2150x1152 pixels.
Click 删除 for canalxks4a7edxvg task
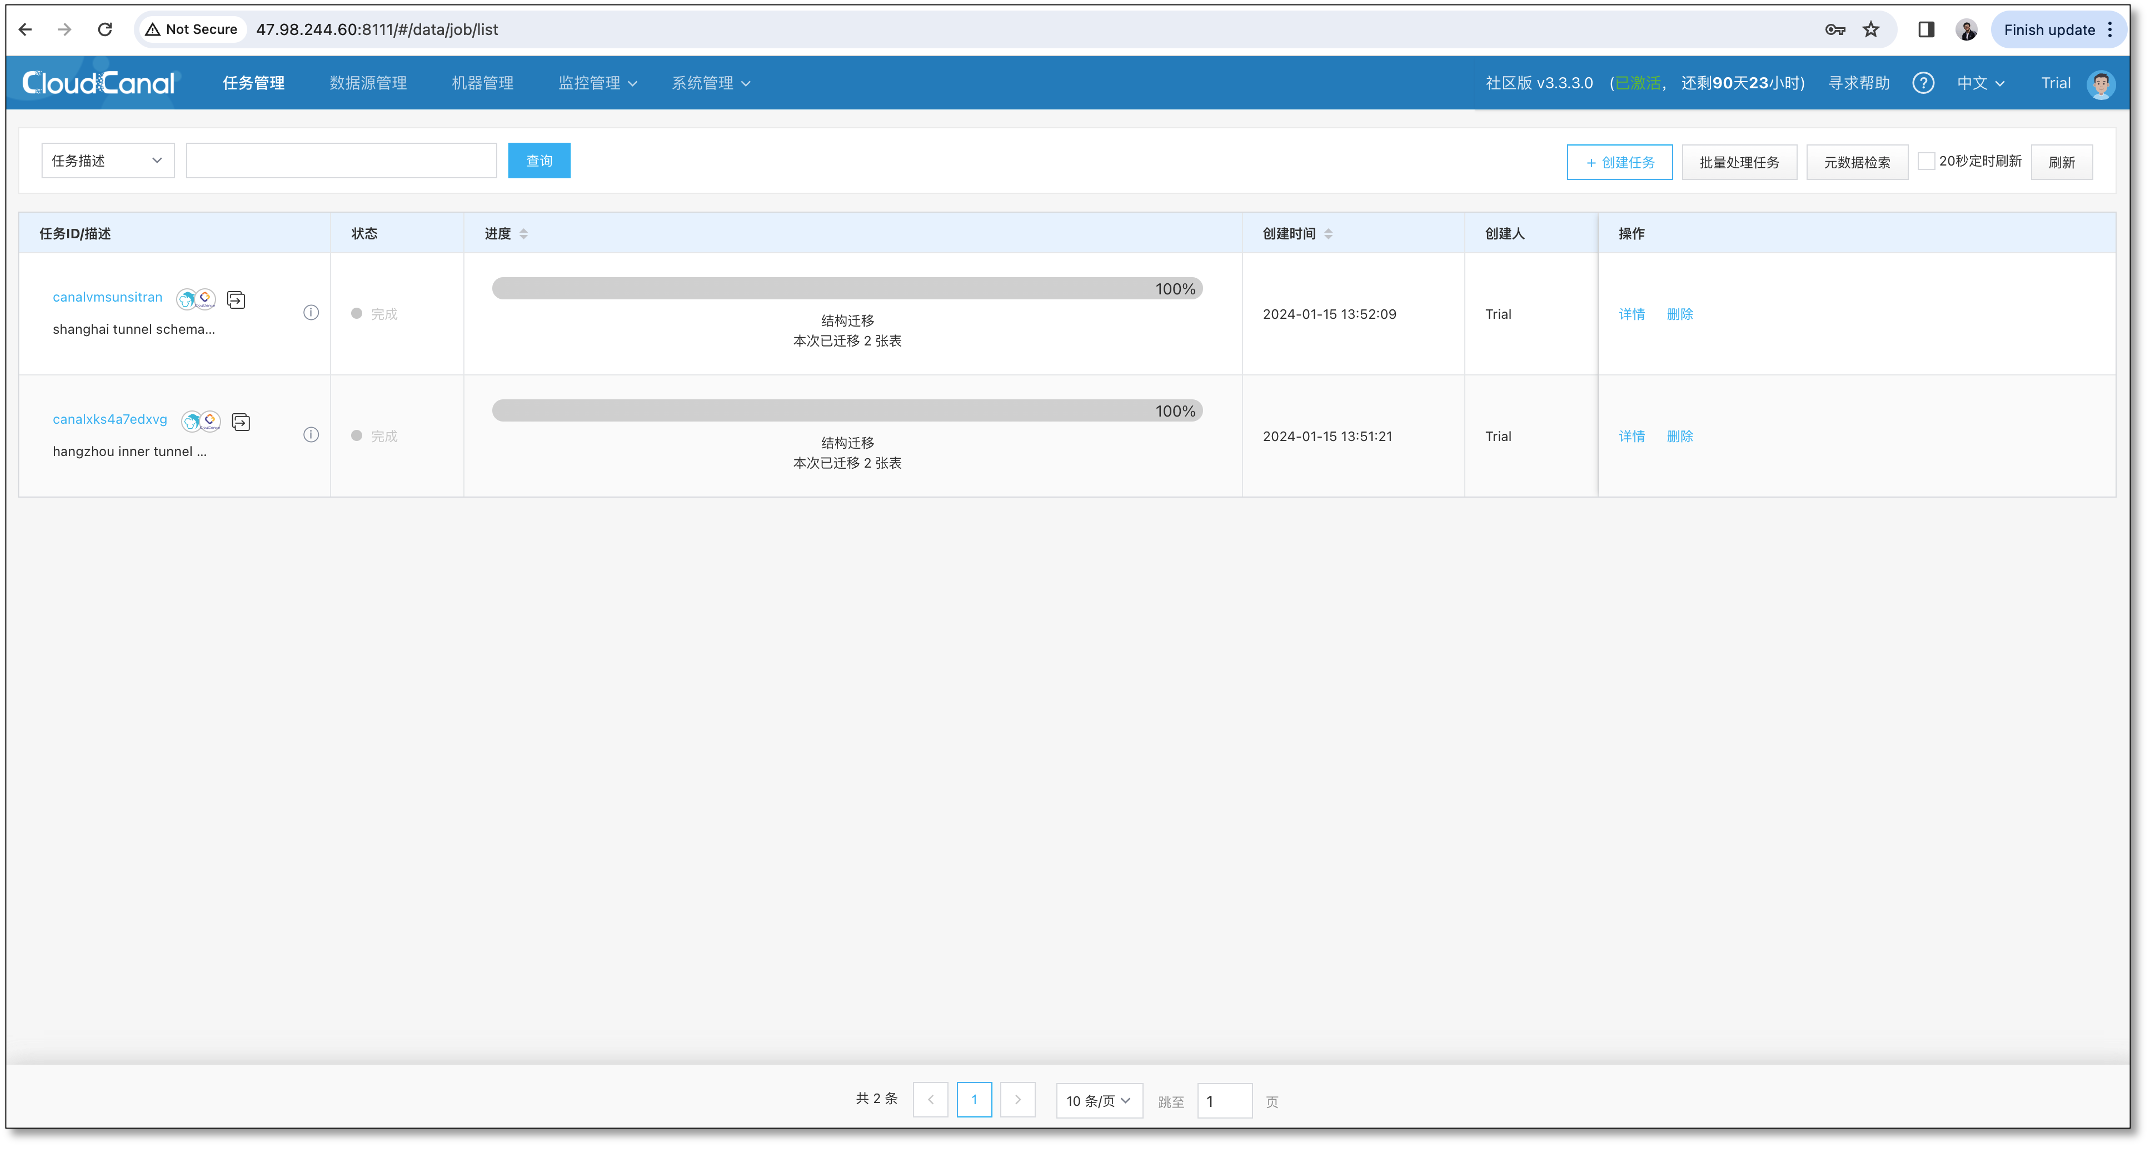pos(1680,436)
